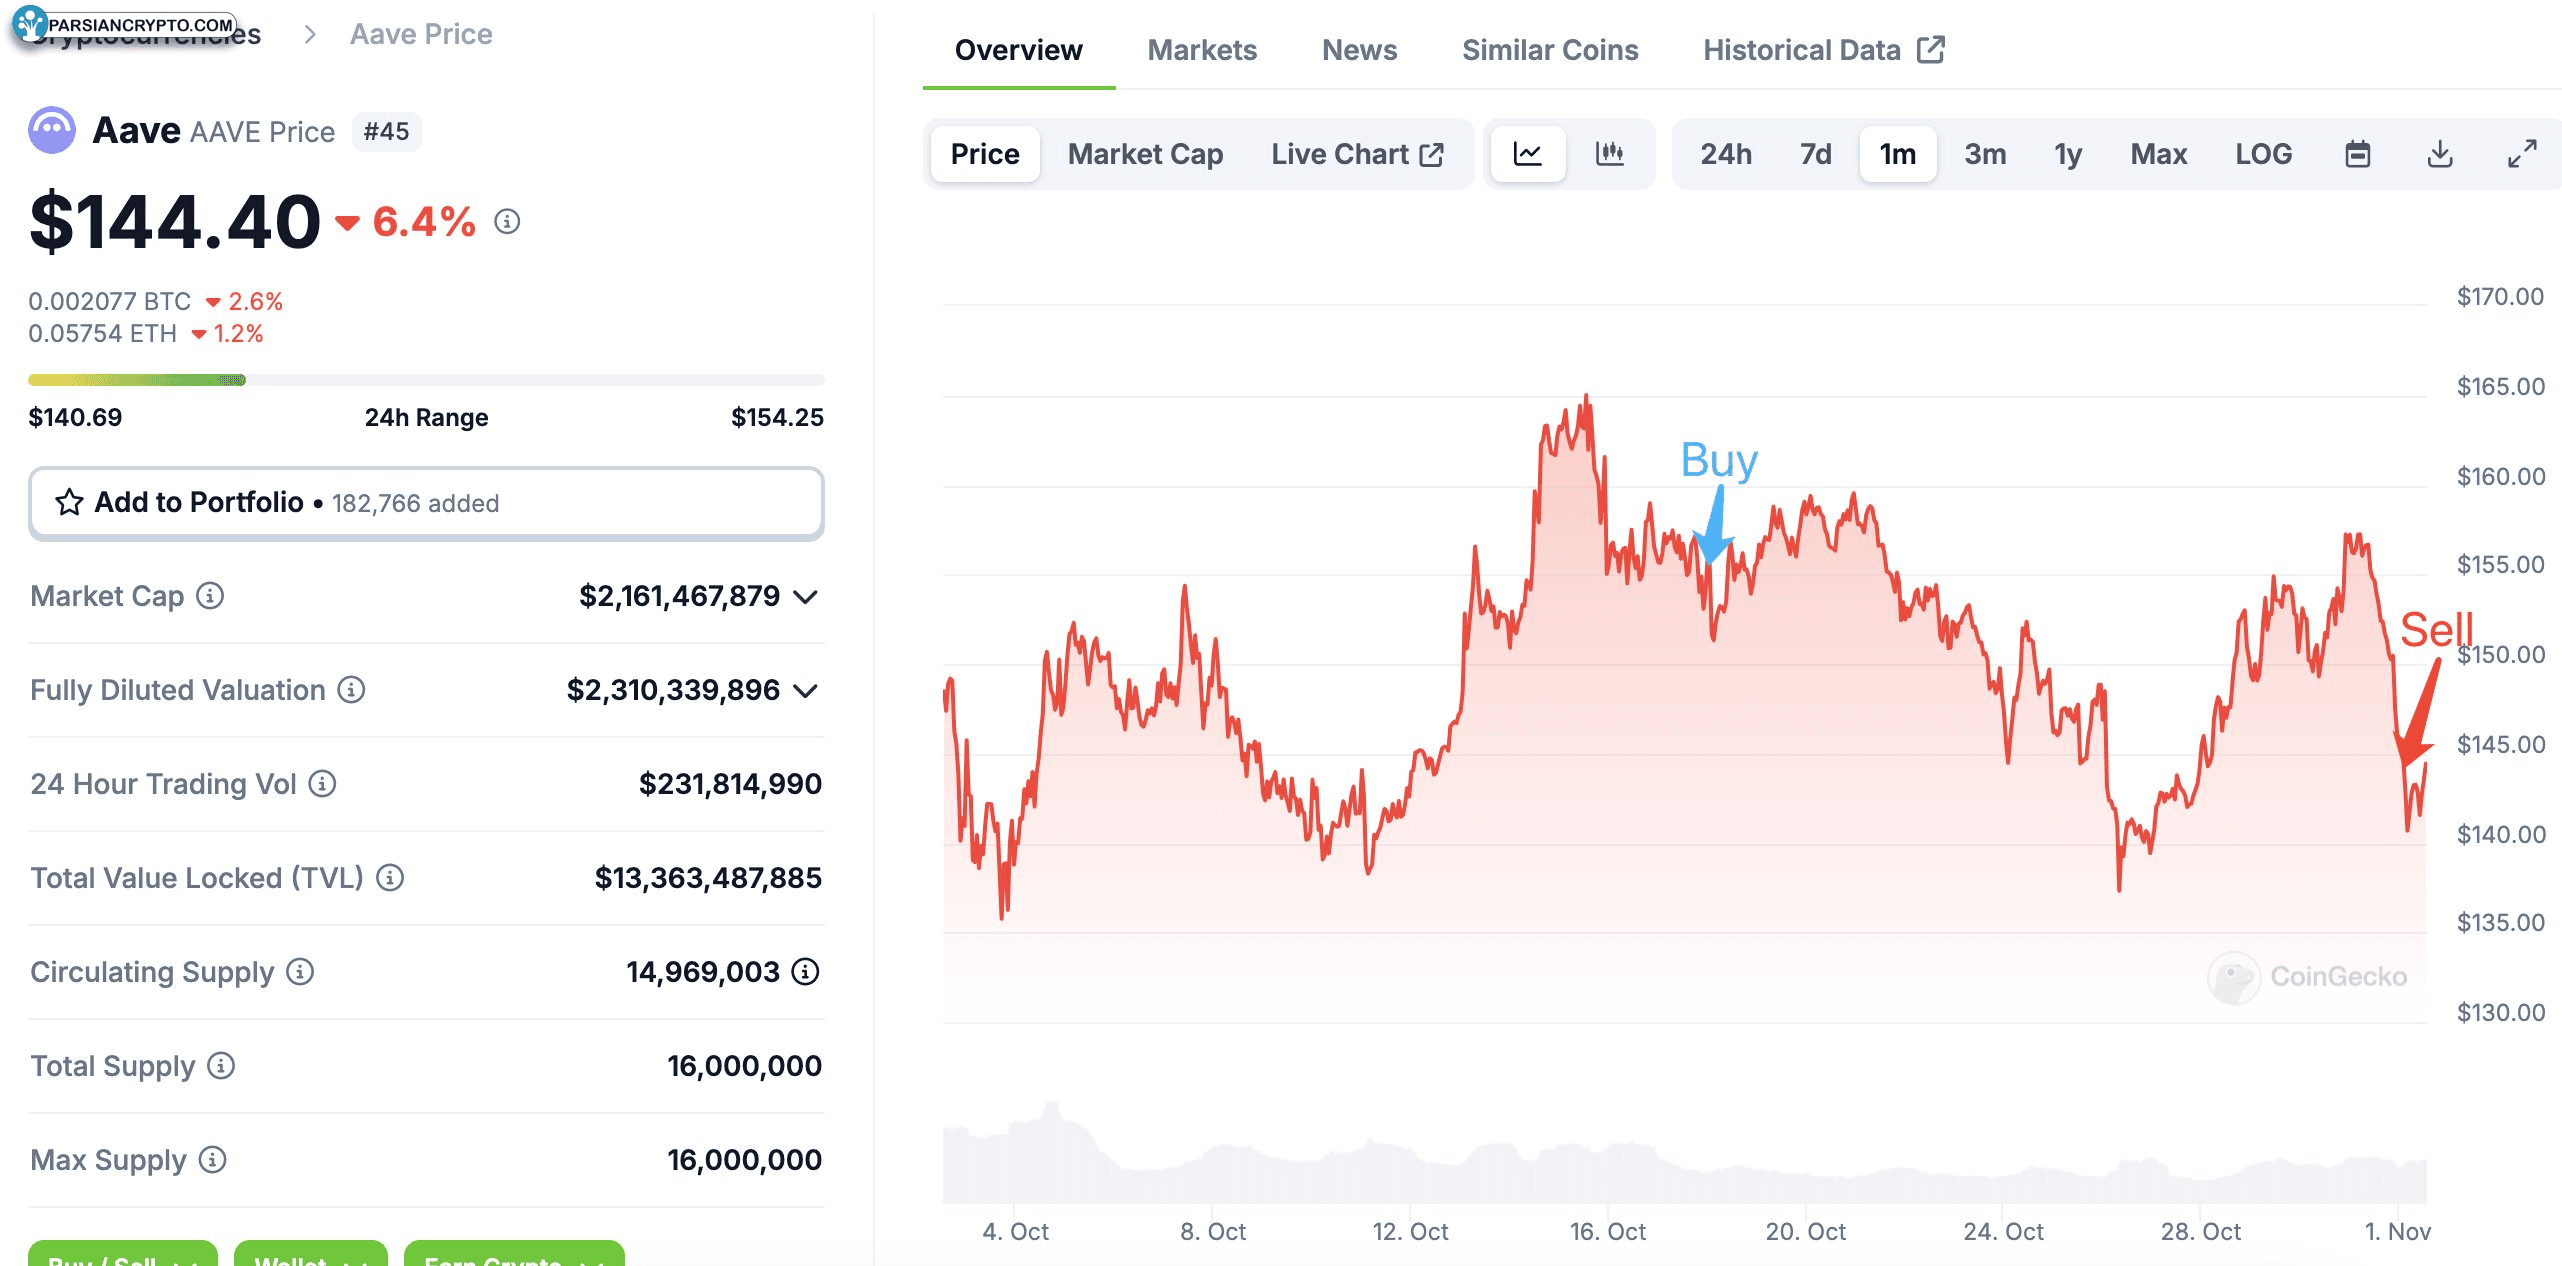Click the info icon next to 6.4% change

click(507, 221)
